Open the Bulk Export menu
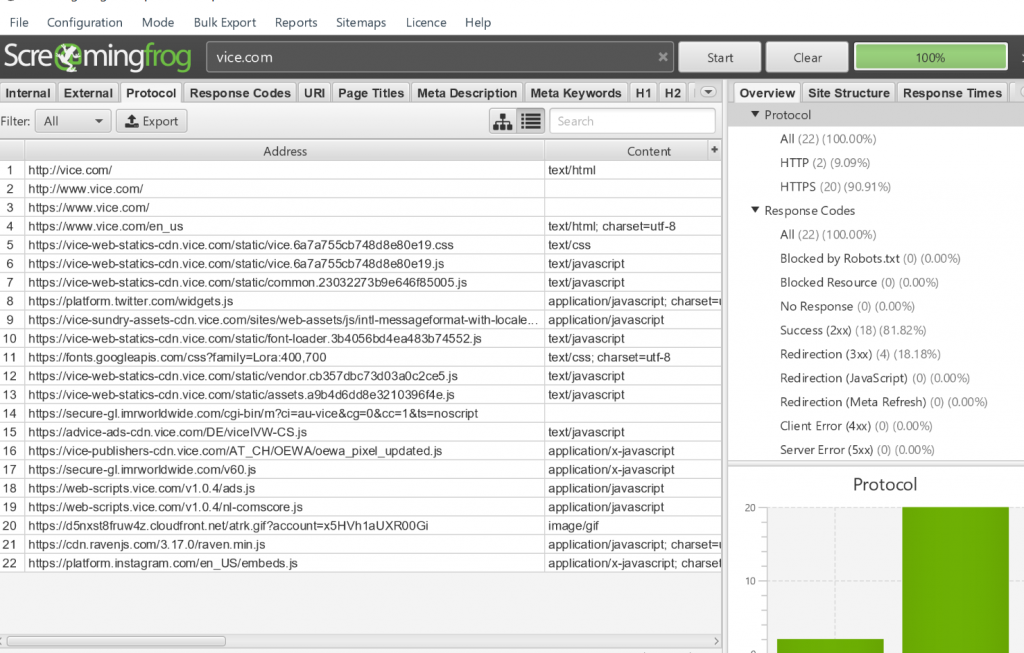 (x=225, y=22)
